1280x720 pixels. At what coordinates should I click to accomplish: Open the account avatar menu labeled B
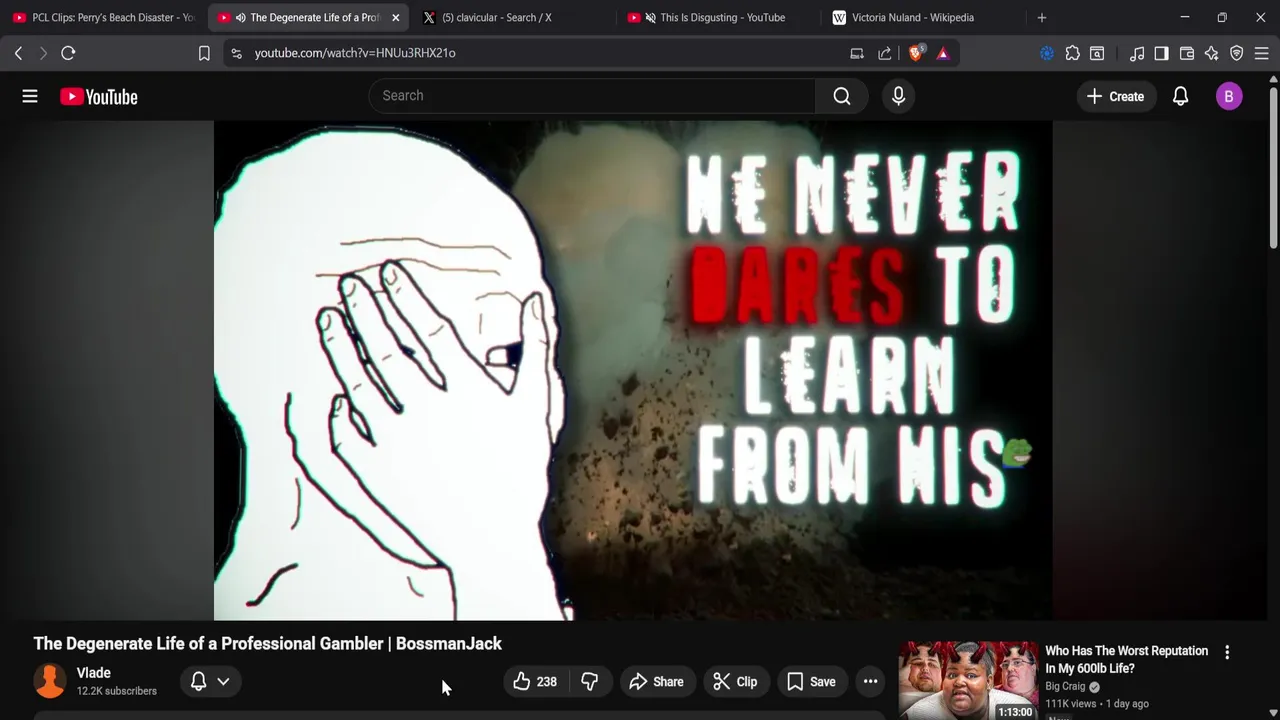pos(1229,96)
